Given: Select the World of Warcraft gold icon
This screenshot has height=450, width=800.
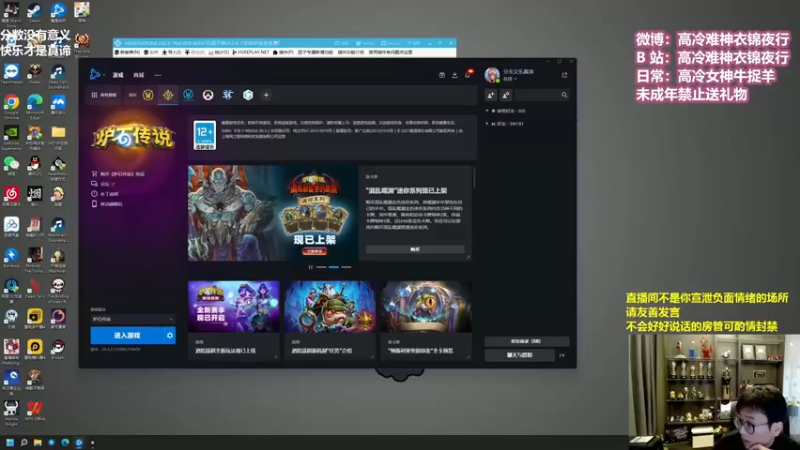Looking at the screenshot, I should pyautogui.click(x=148, y=95).
